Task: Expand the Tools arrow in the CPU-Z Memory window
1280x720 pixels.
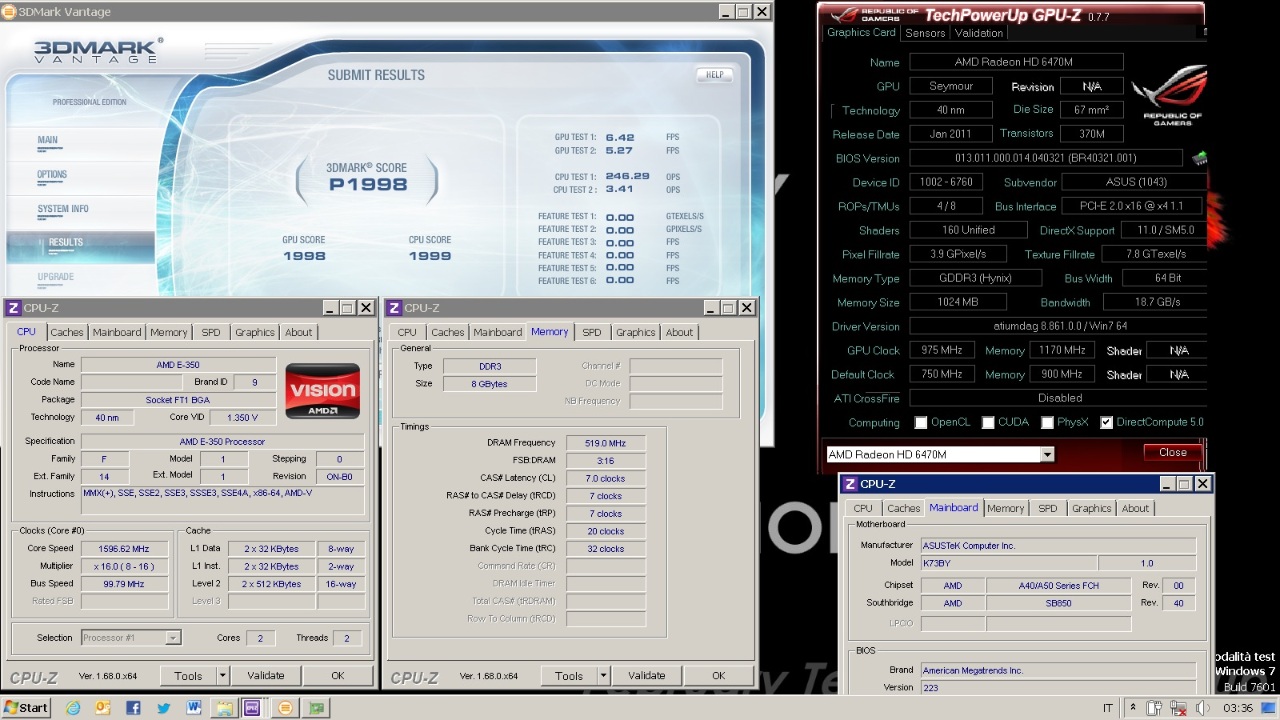Action: coord(604,676)
